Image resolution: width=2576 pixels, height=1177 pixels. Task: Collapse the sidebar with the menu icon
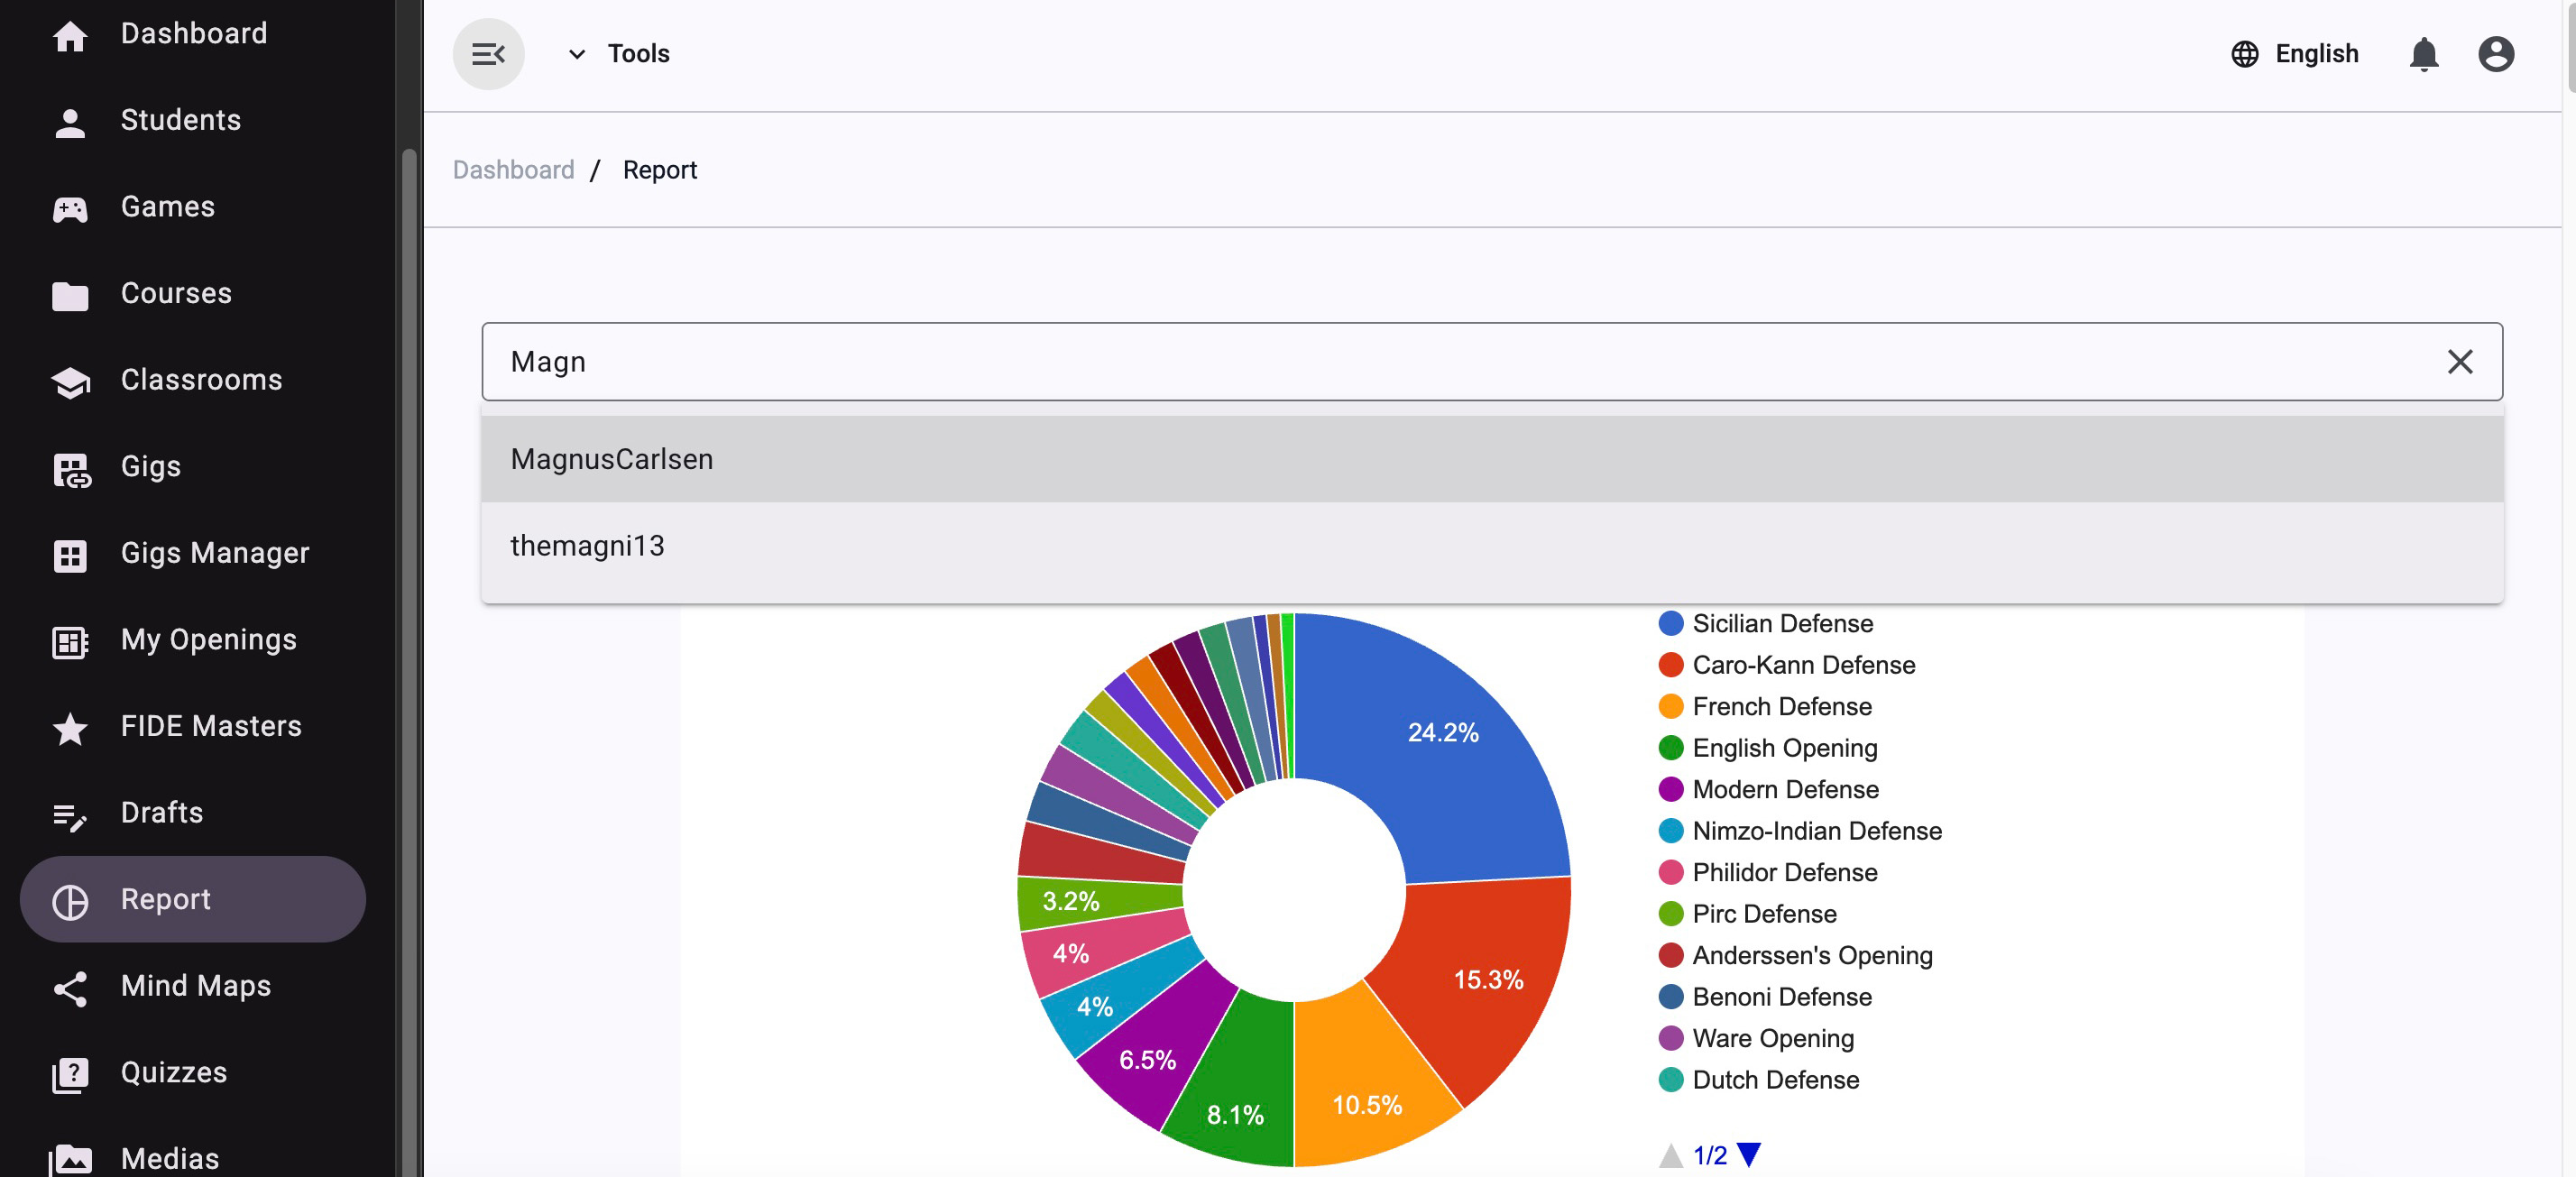[x=488, y=54]
